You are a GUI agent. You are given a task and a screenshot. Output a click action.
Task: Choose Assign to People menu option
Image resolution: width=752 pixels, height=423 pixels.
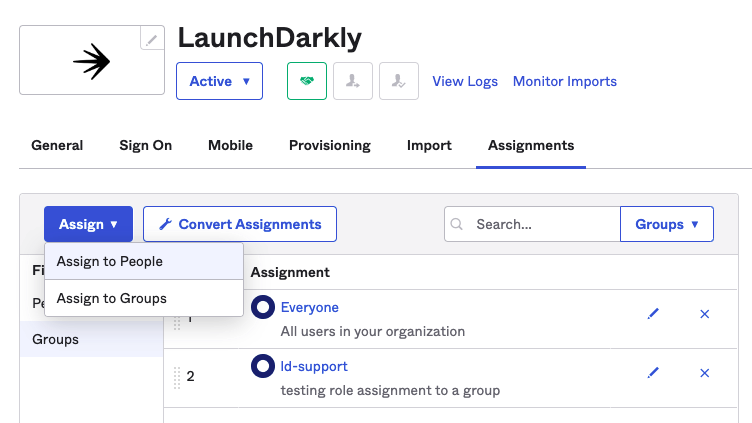point(110,261)
